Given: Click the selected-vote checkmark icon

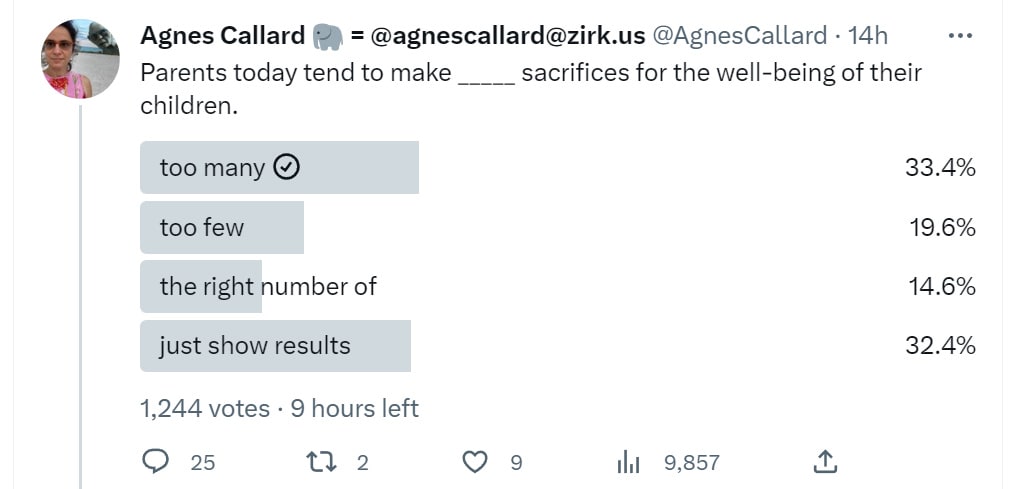Looking at the screenshot, I should pyautogui.click(x=287, y=167).
